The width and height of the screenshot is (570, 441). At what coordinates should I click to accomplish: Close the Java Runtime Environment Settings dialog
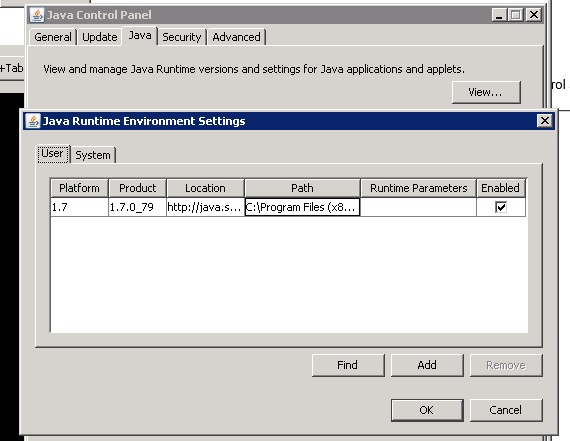pos(545,121)
